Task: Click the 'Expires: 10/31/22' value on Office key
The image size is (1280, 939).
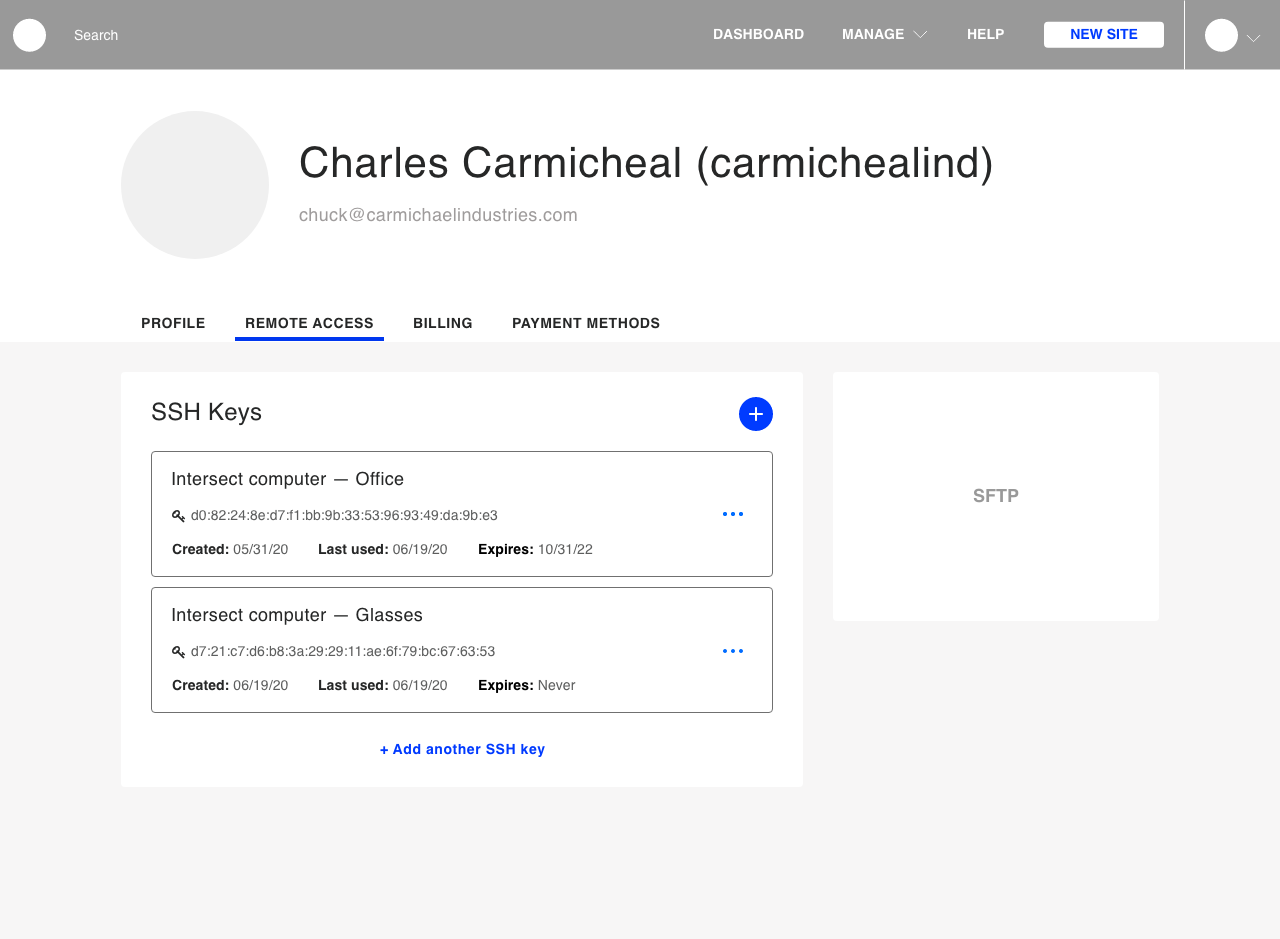Action: pos(535,549)
